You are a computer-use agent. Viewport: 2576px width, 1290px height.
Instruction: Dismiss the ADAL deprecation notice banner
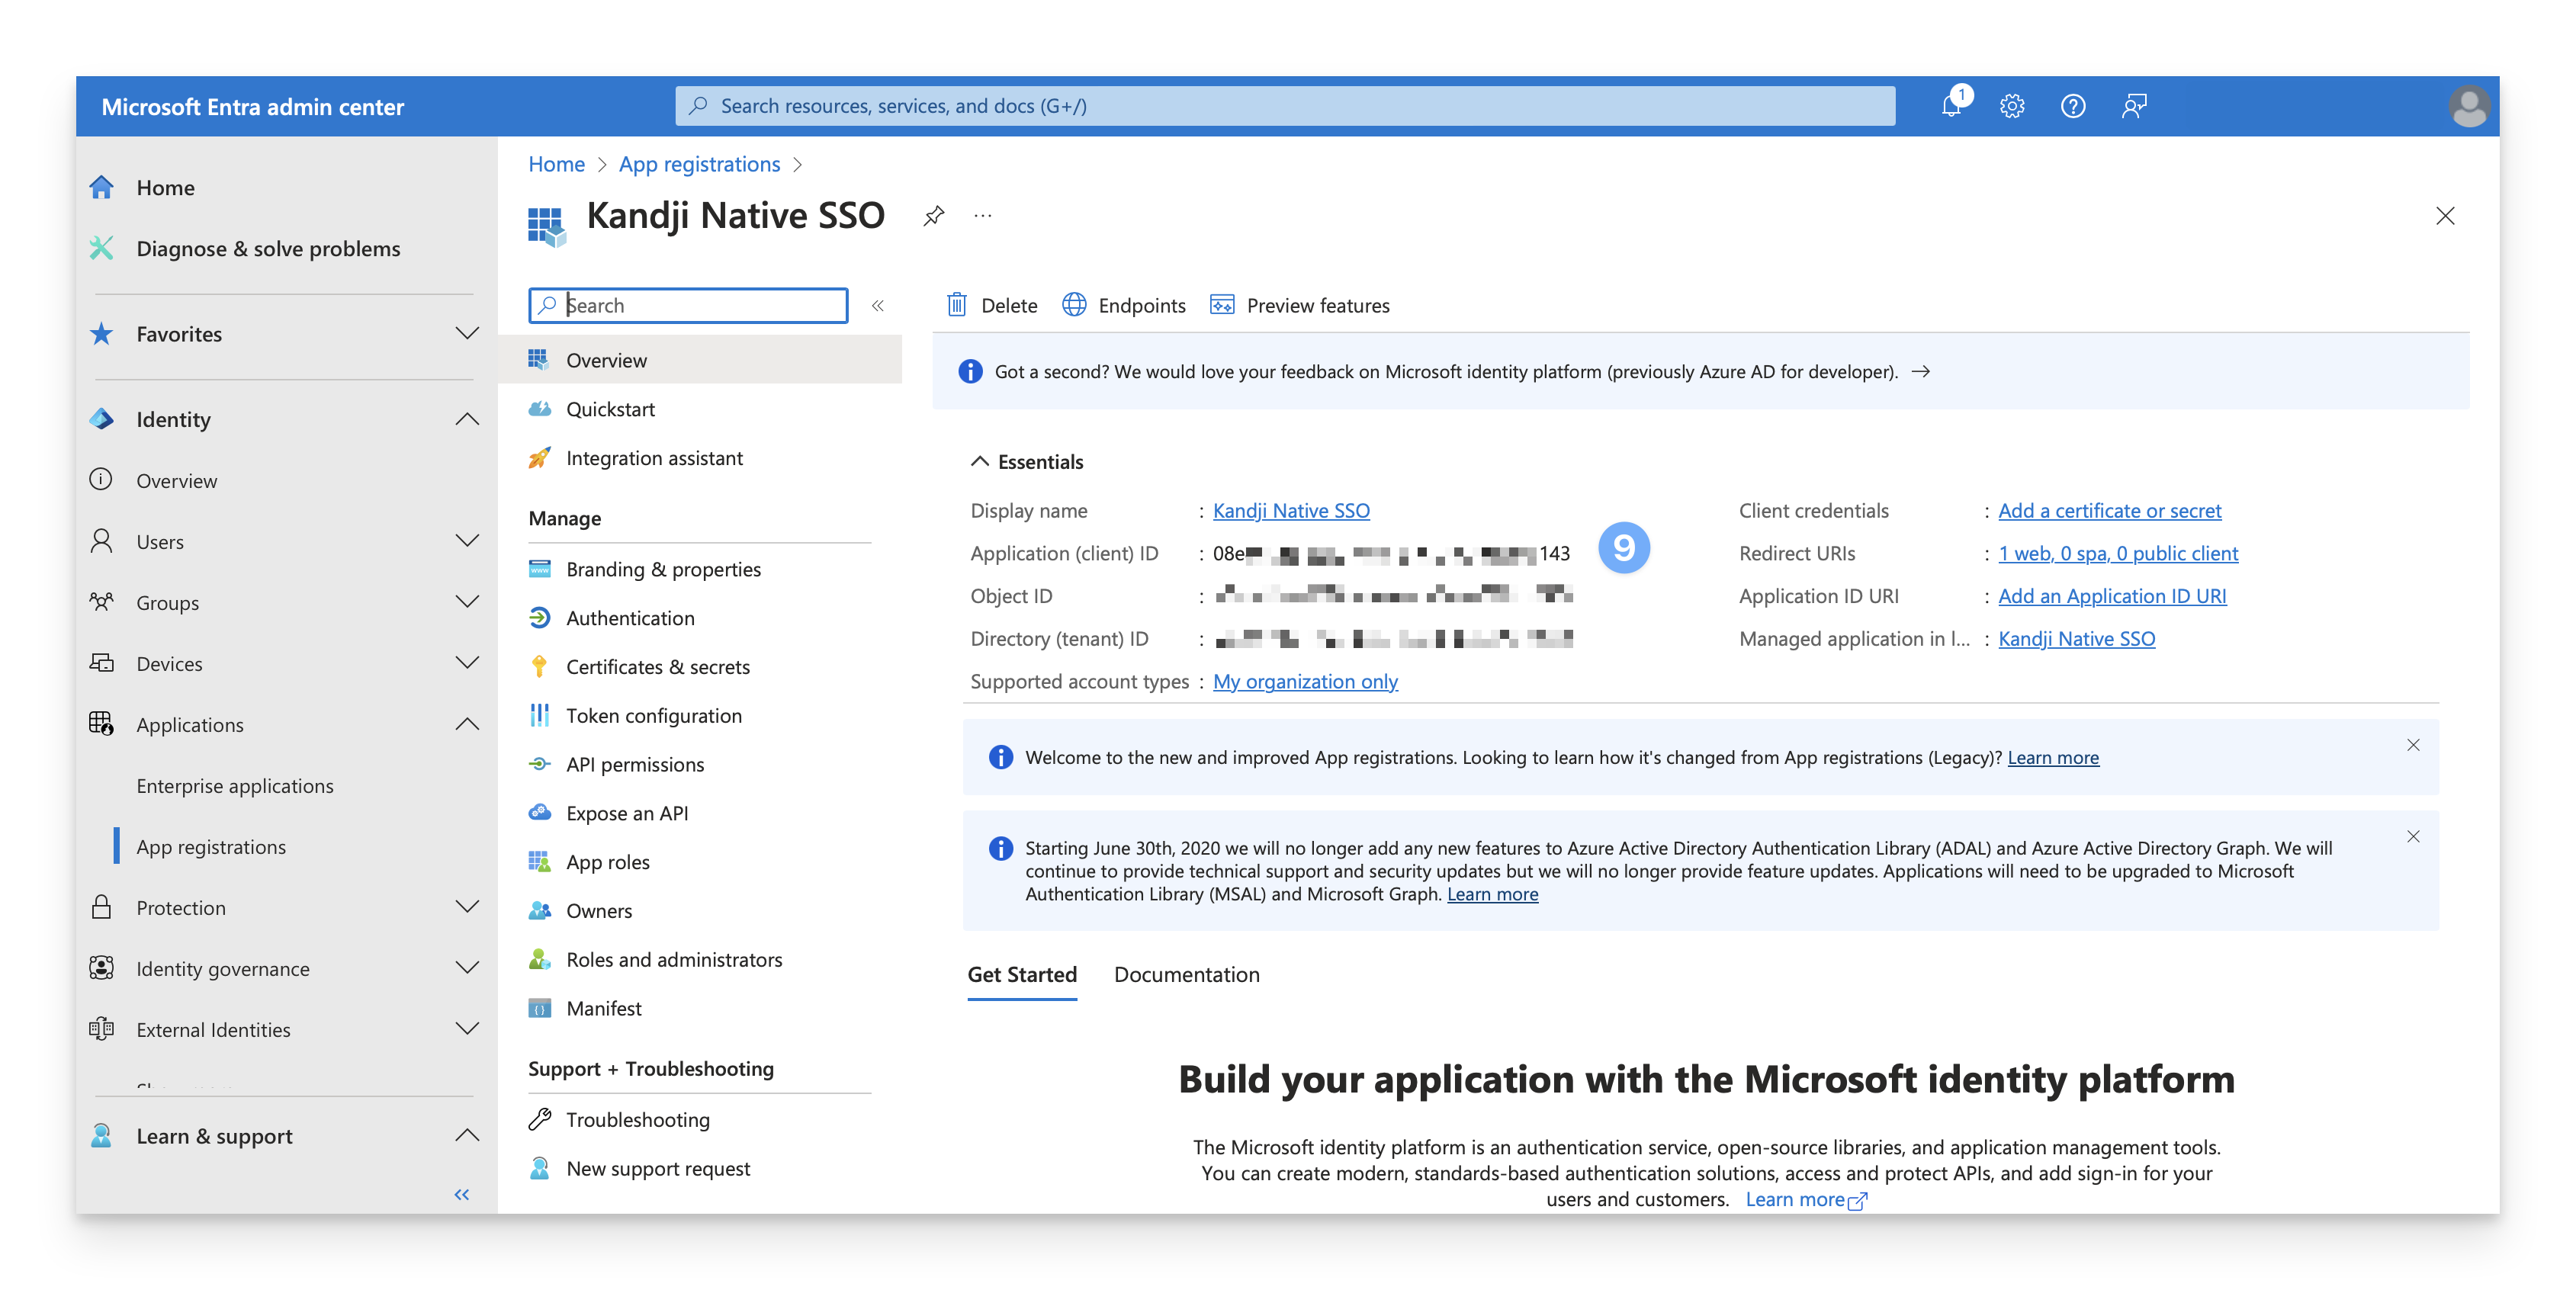tap(2413, 836)
